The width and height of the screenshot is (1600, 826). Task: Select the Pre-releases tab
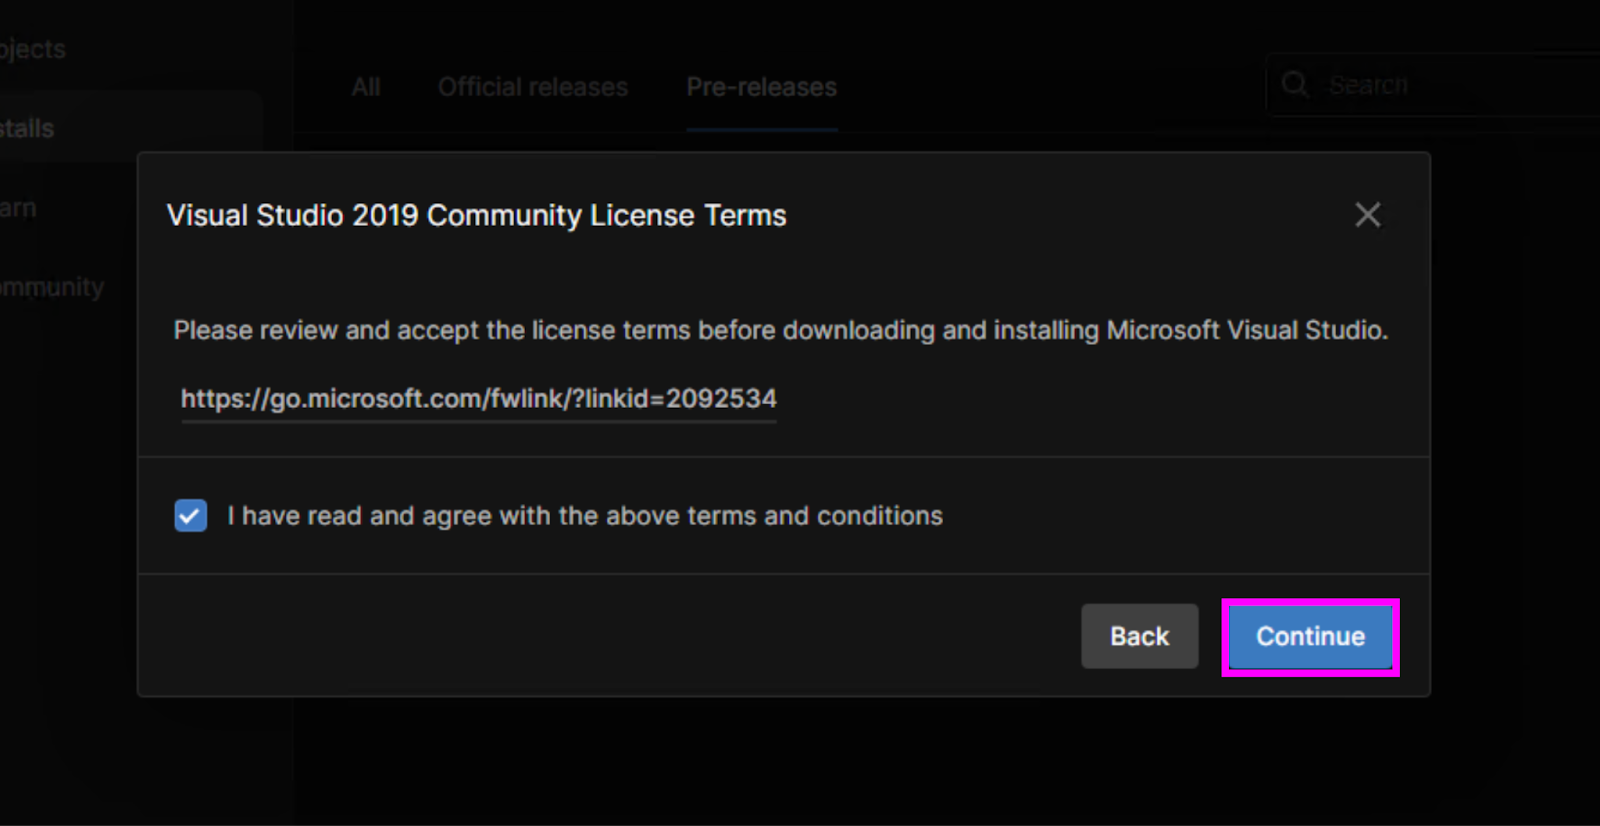(x=761, y=88)
